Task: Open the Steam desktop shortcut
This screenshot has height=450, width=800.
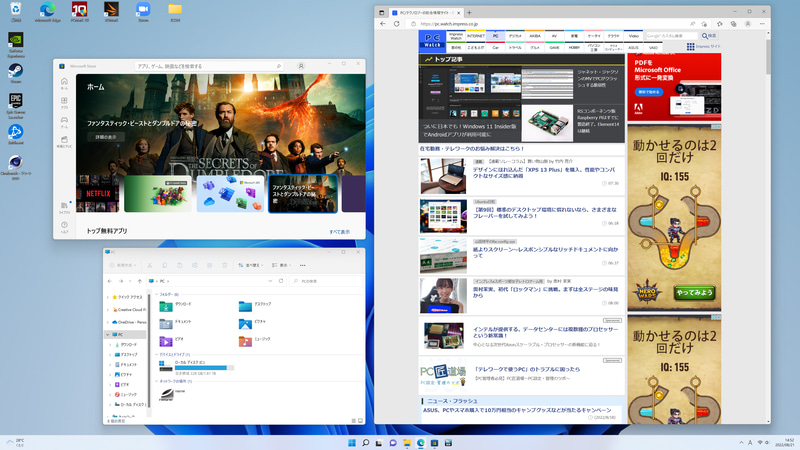Action: coord(16,73)
